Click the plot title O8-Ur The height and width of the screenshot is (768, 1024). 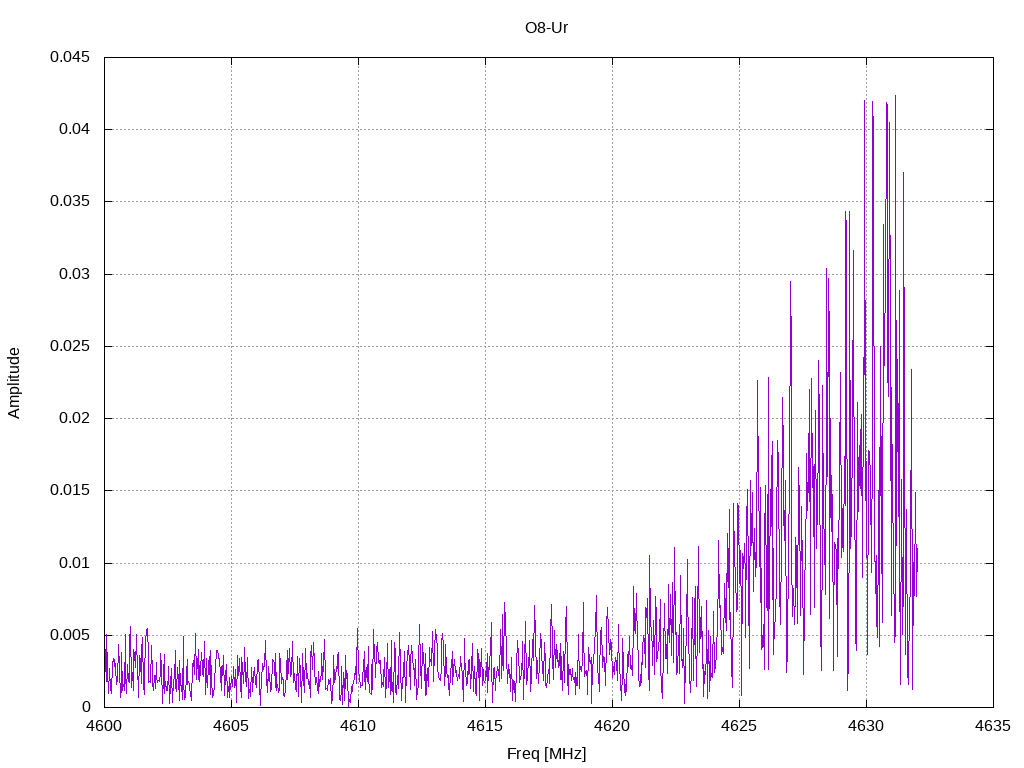click(546, 28)
